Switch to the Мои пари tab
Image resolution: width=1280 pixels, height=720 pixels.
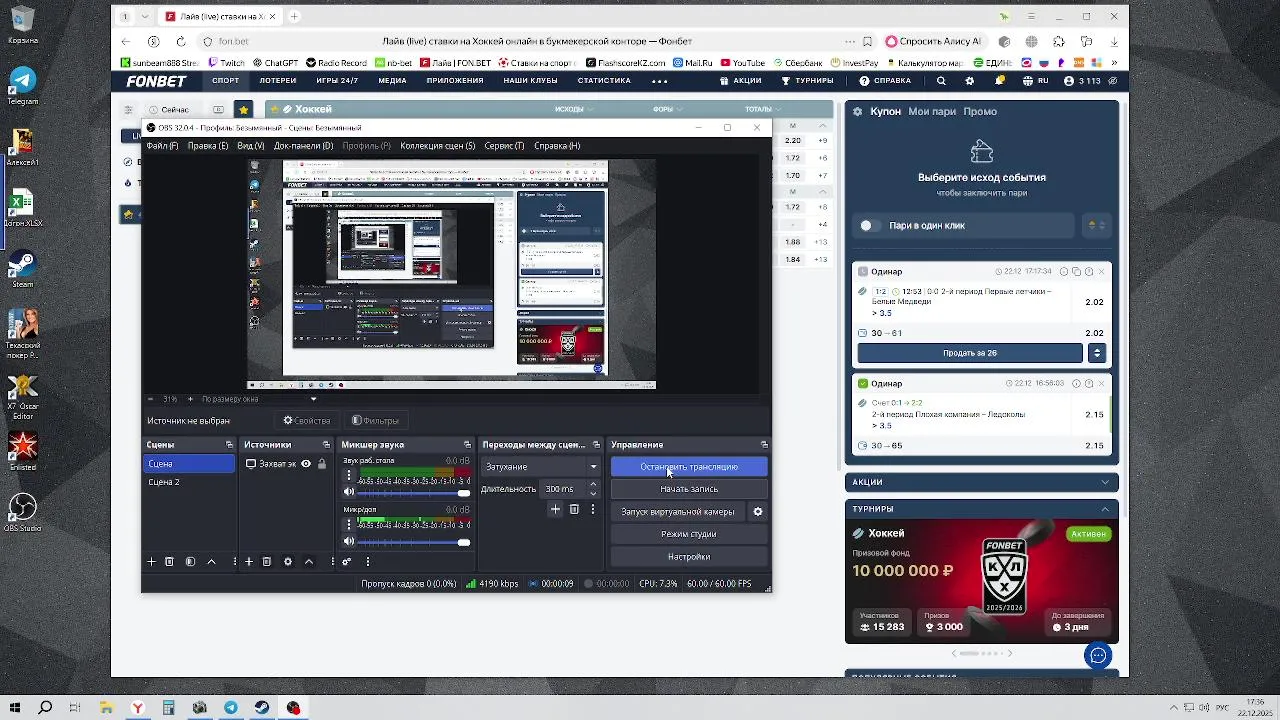[932, 112]
